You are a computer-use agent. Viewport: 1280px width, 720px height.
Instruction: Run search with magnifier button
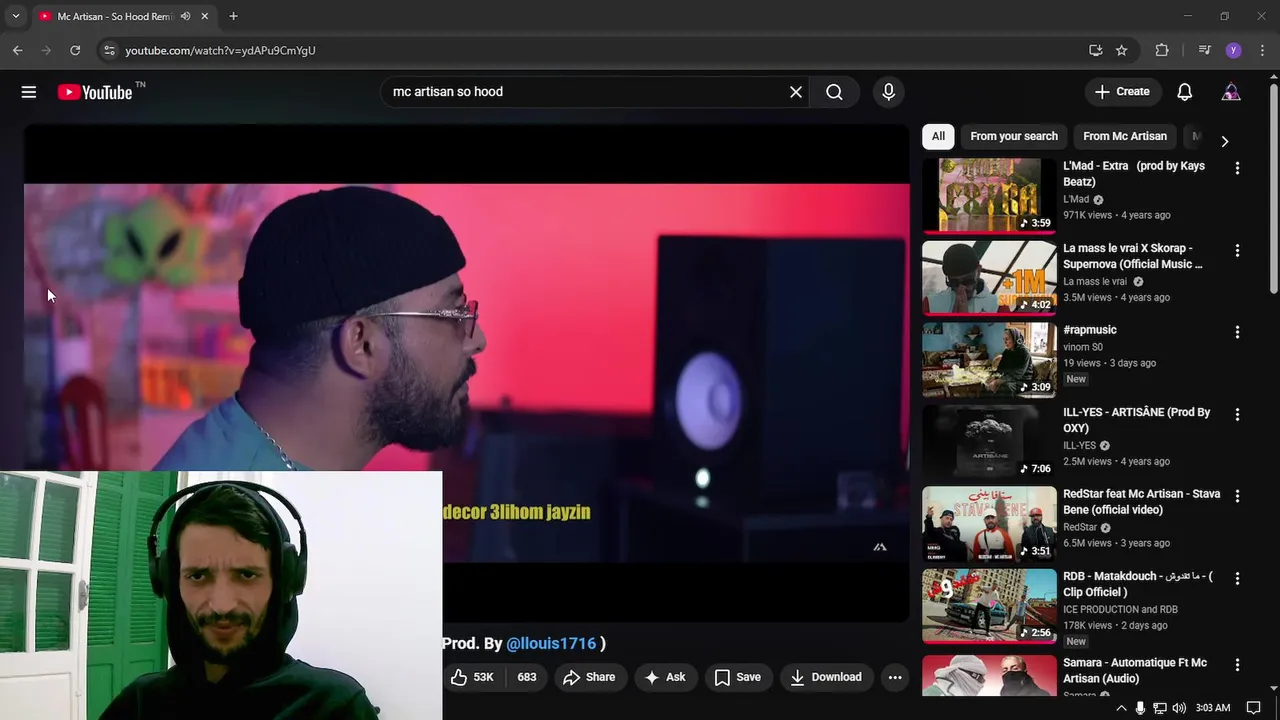point(834,92)
